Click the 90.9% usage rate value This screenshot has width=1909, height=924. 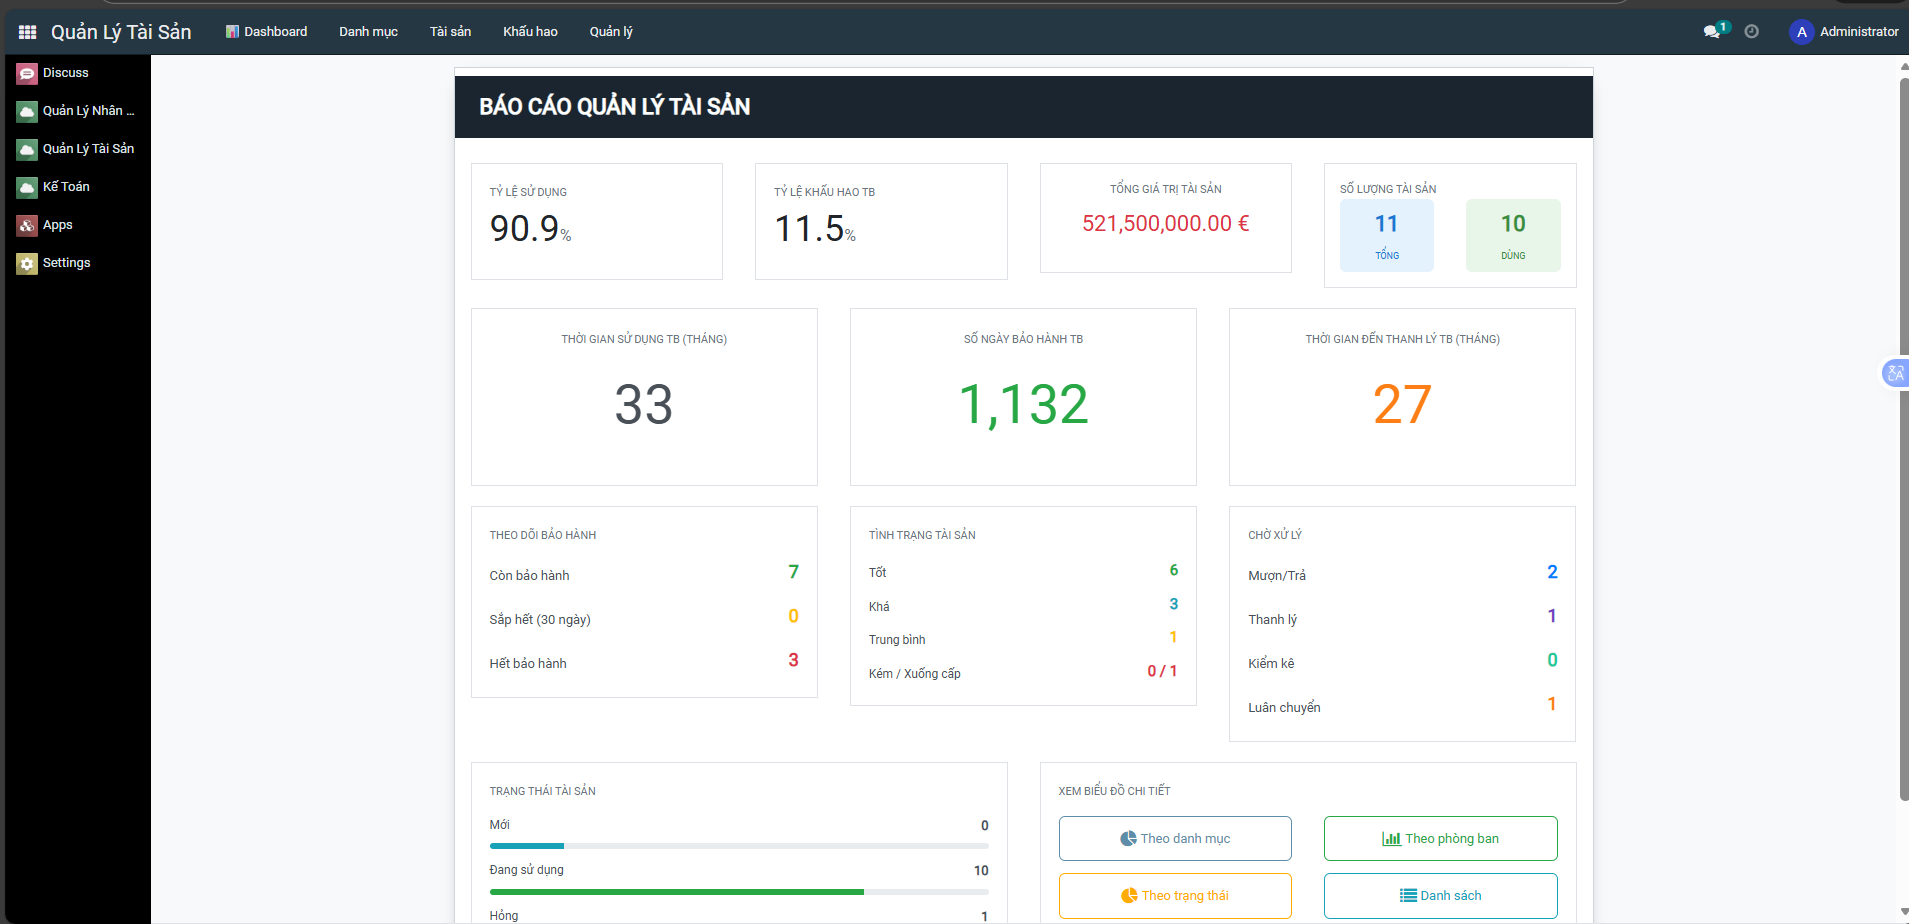530,229
